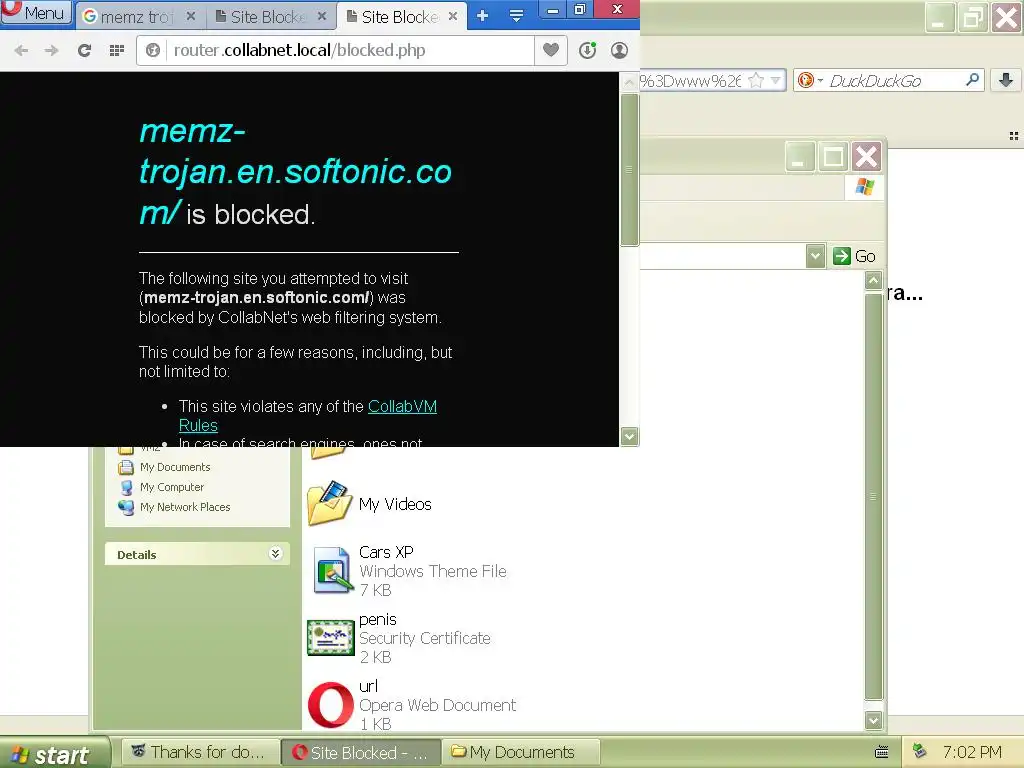The image size is (1024, 768).
Task: Open My Documents taskbar item
Action: coord(519,752)
